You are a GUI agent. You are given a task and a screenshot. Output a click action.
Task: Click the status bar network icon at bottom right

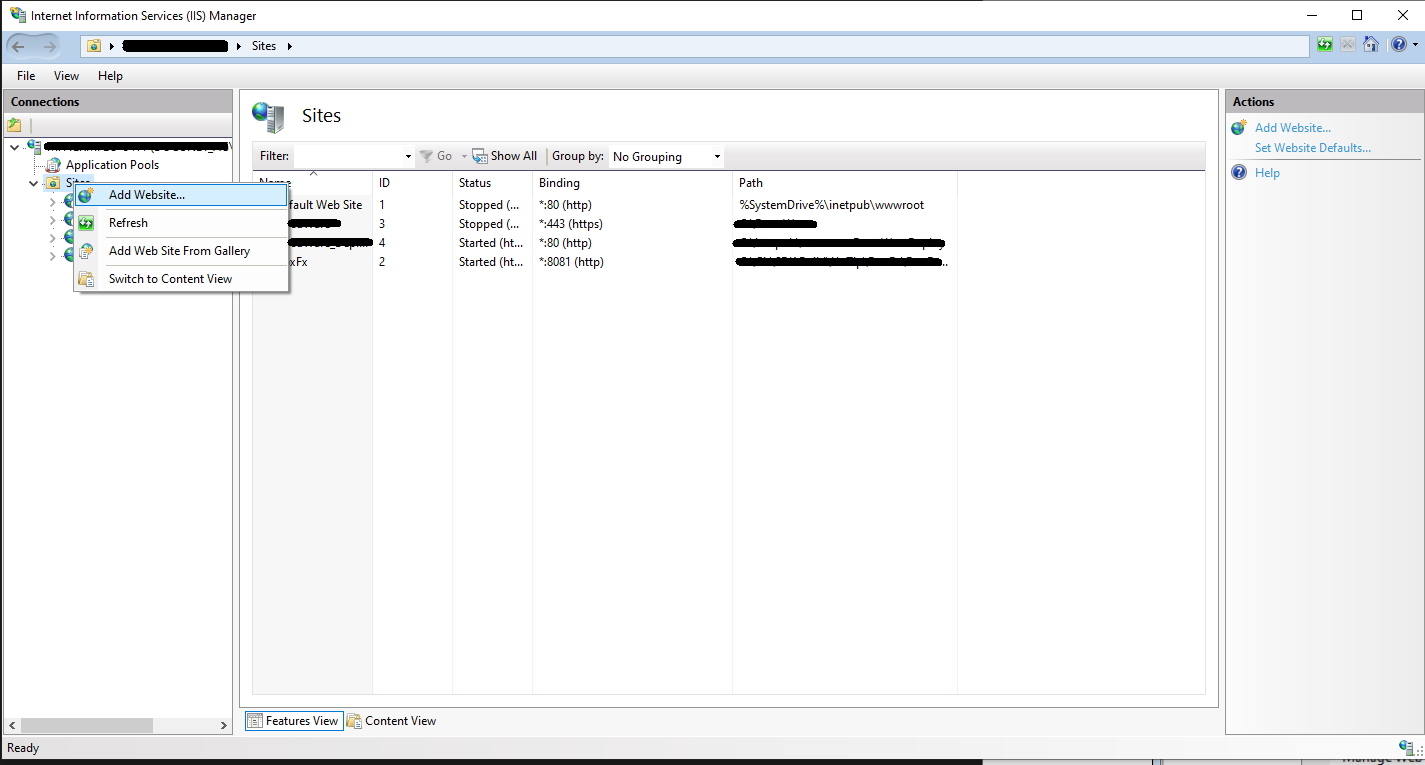coord(1408,747)
